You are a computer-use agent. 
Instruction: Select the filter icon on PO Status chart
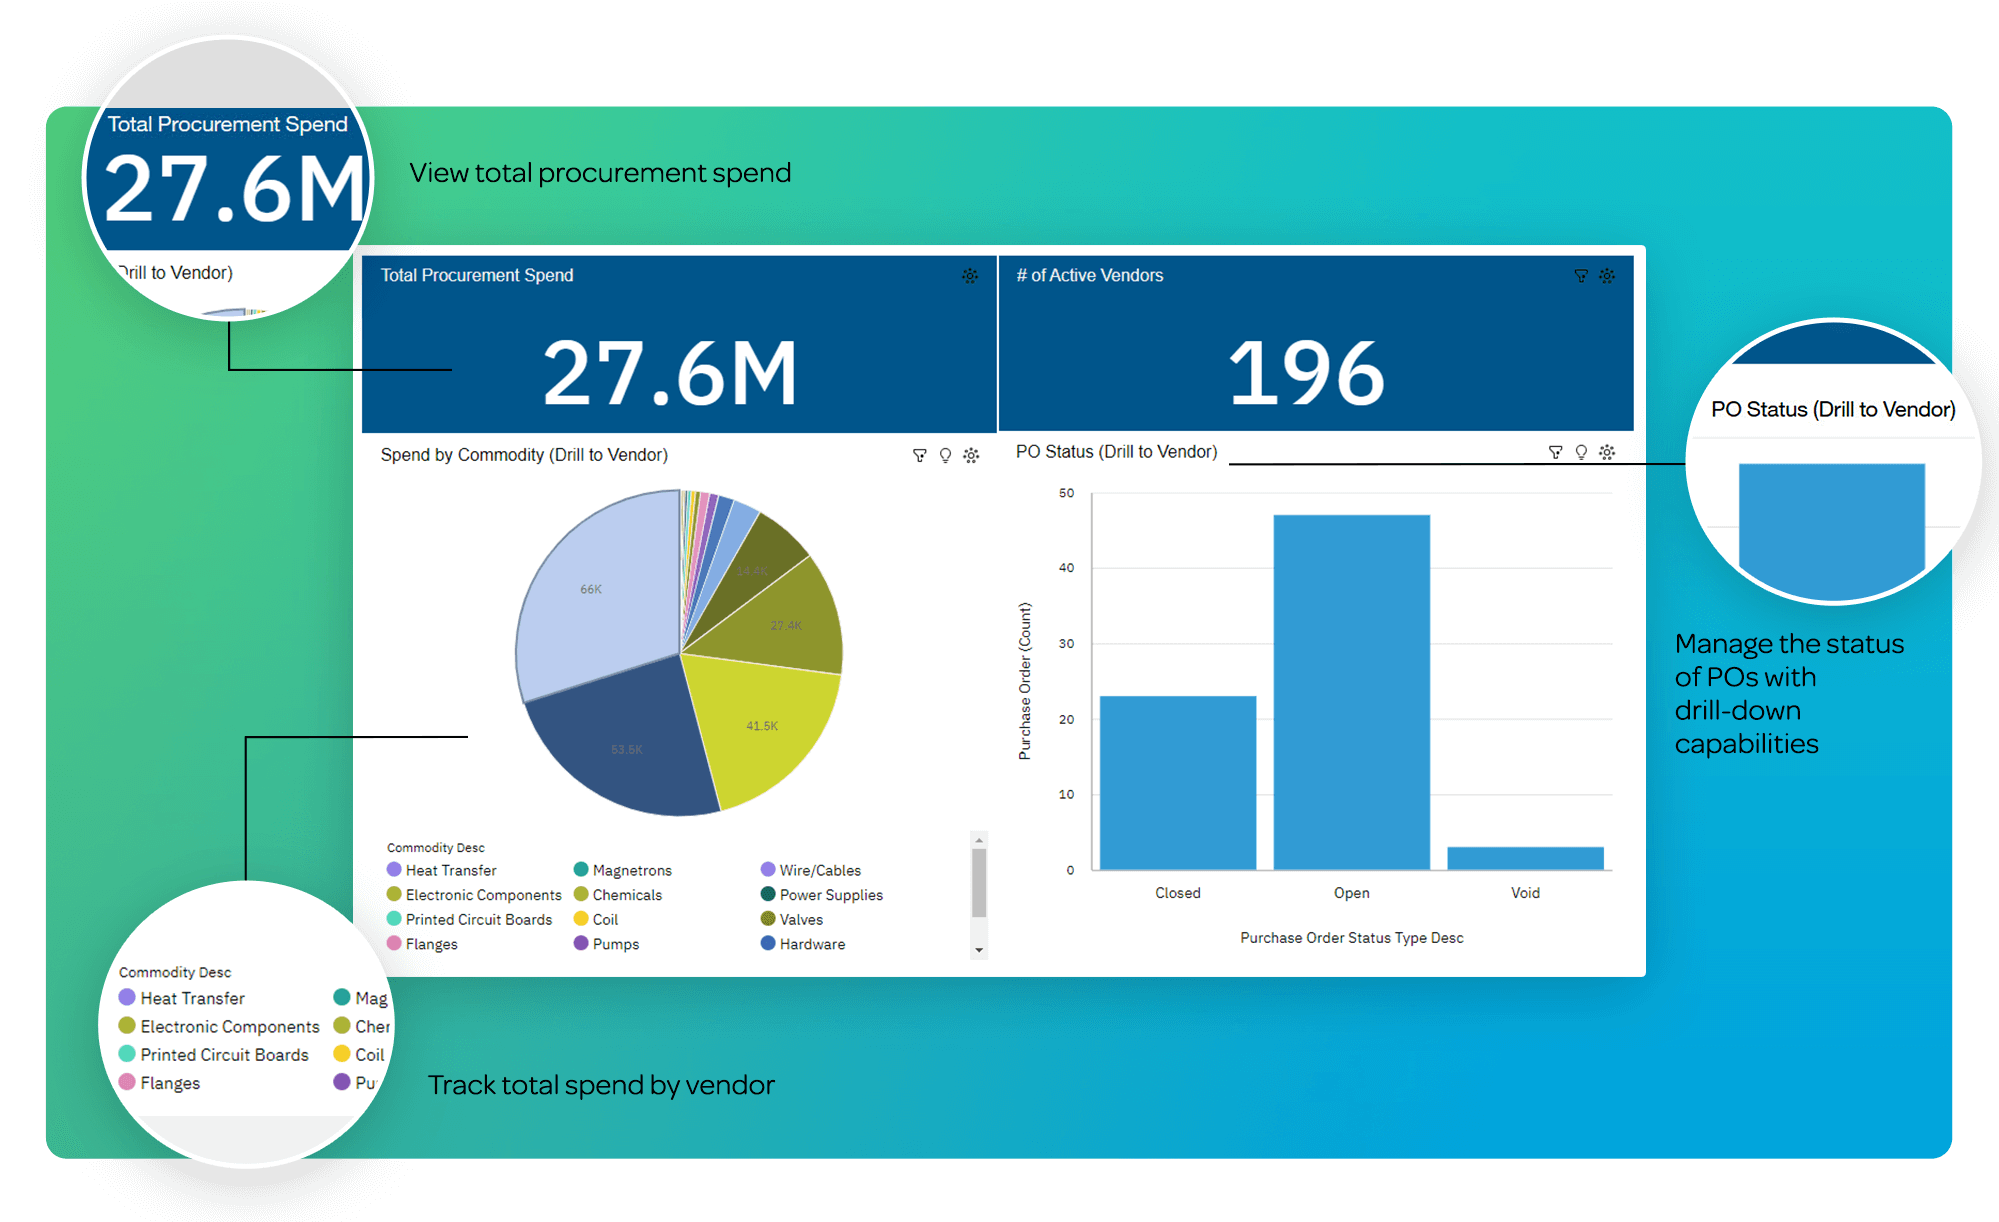pyautogui.click(x=1554, y=452)
